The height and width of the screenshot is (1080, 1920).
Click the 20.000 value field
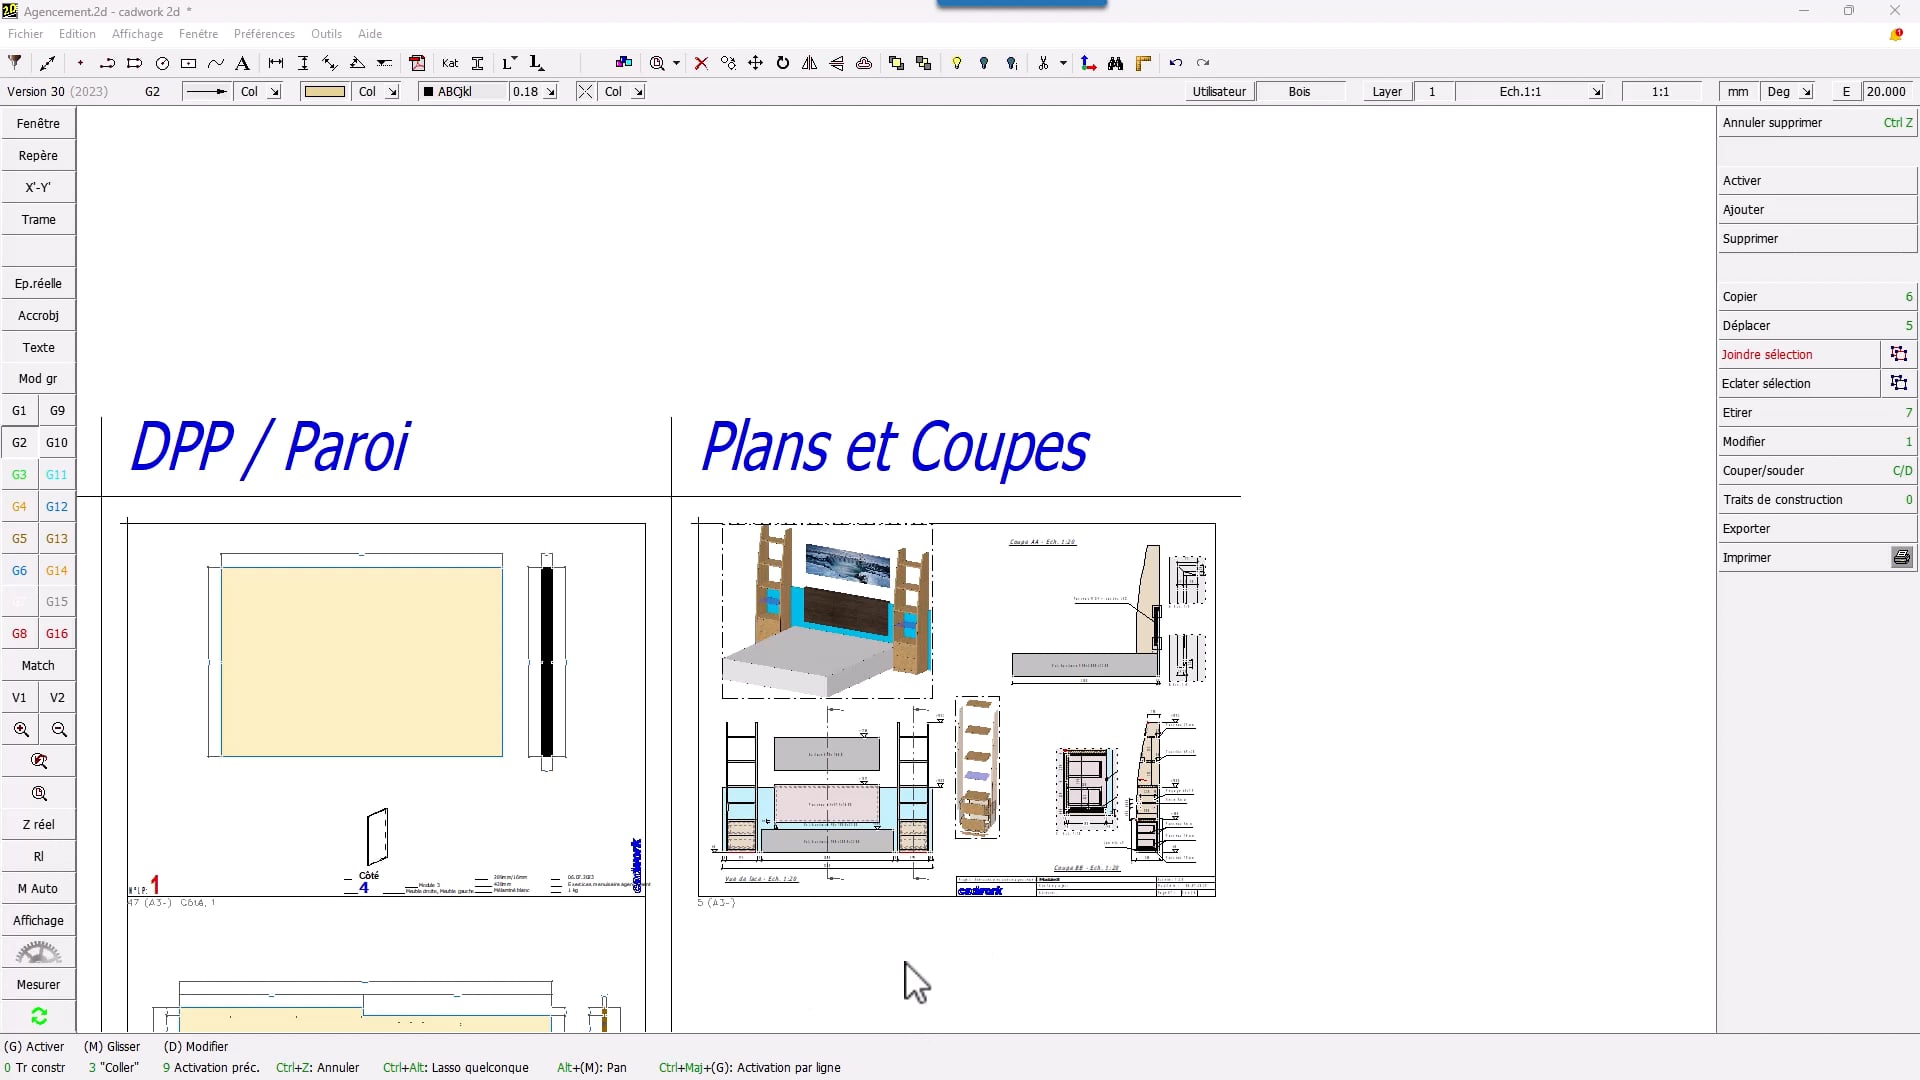(x=1886, y=91)
